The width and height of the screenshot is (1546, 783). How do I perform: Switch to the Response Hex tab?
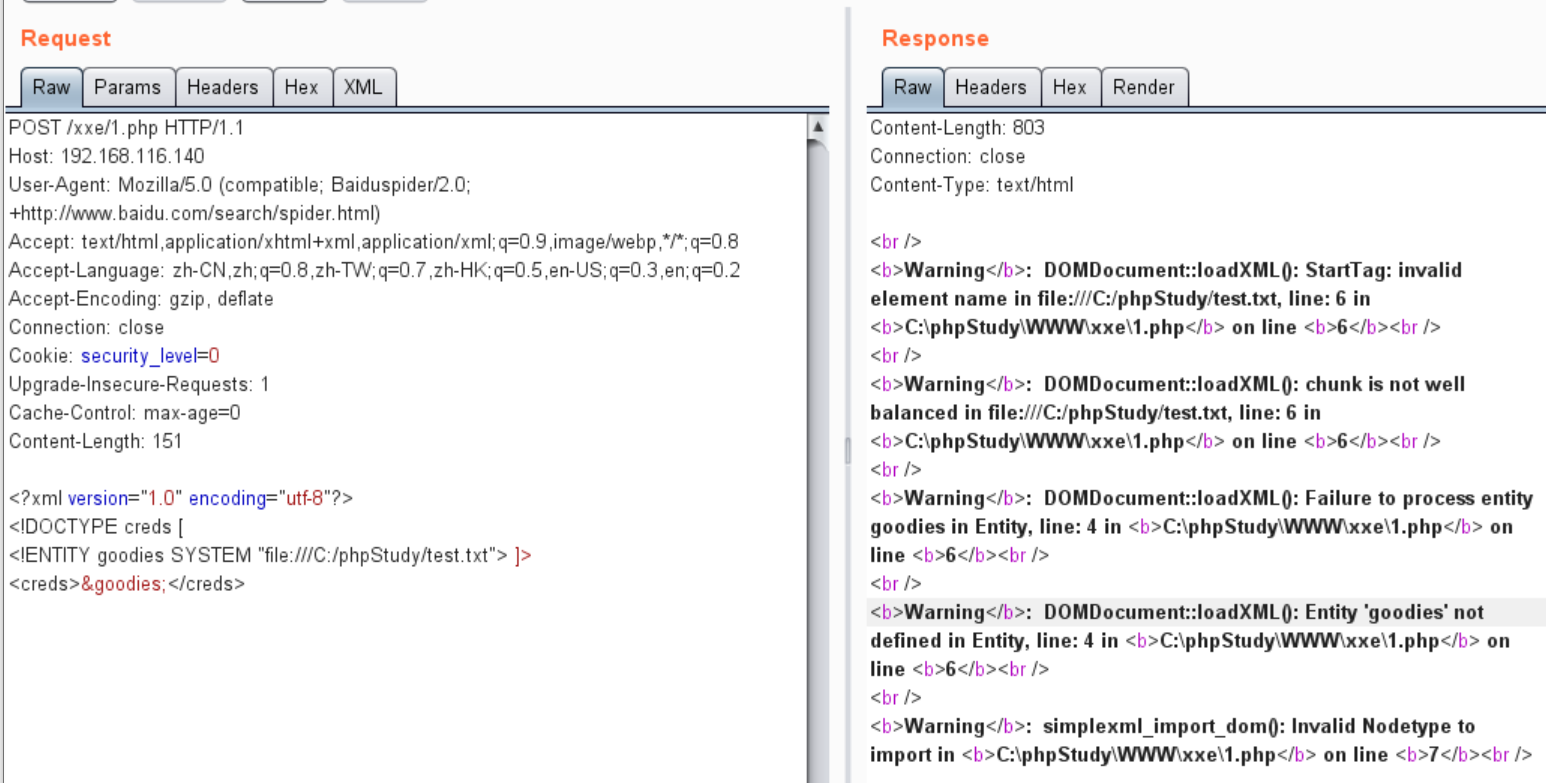[x=1070, y=87]
